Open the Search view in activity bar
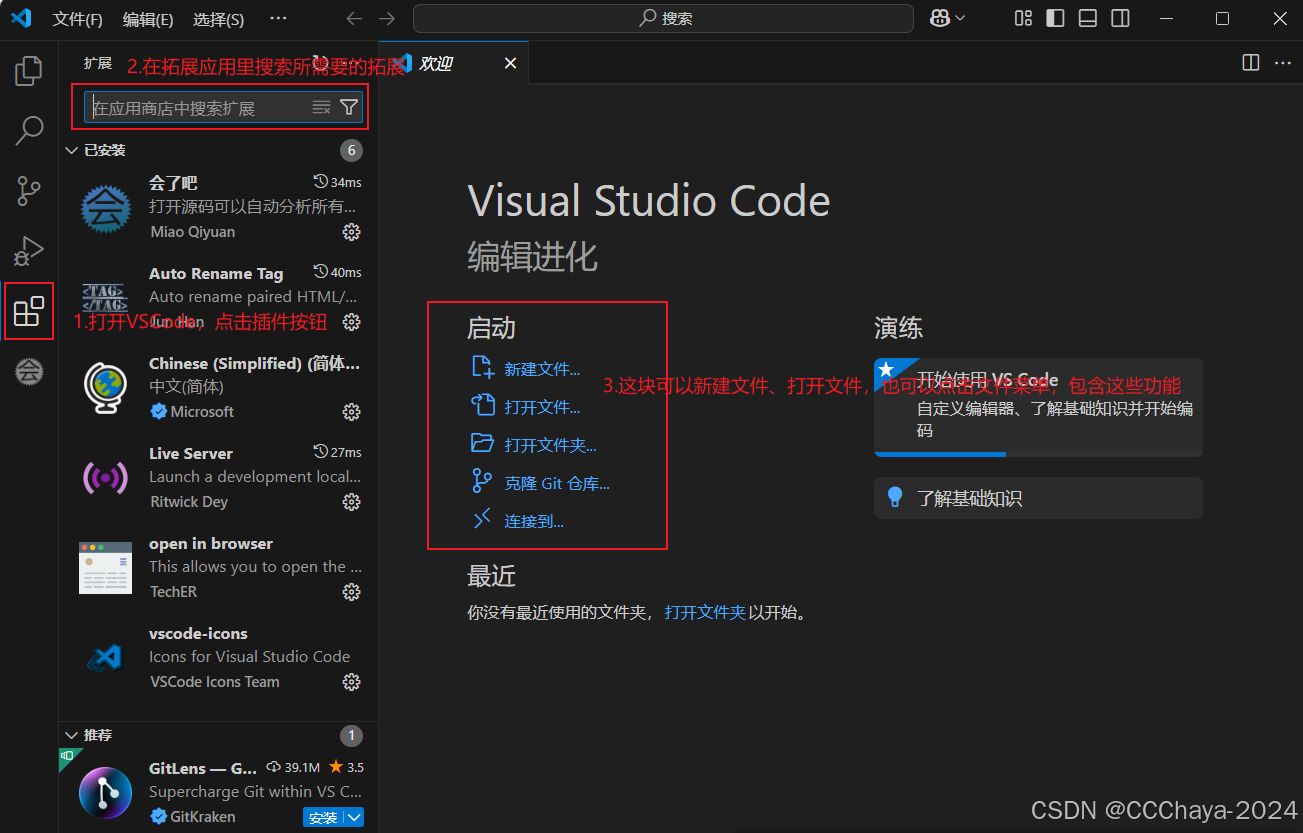 (x=29, y=129)
